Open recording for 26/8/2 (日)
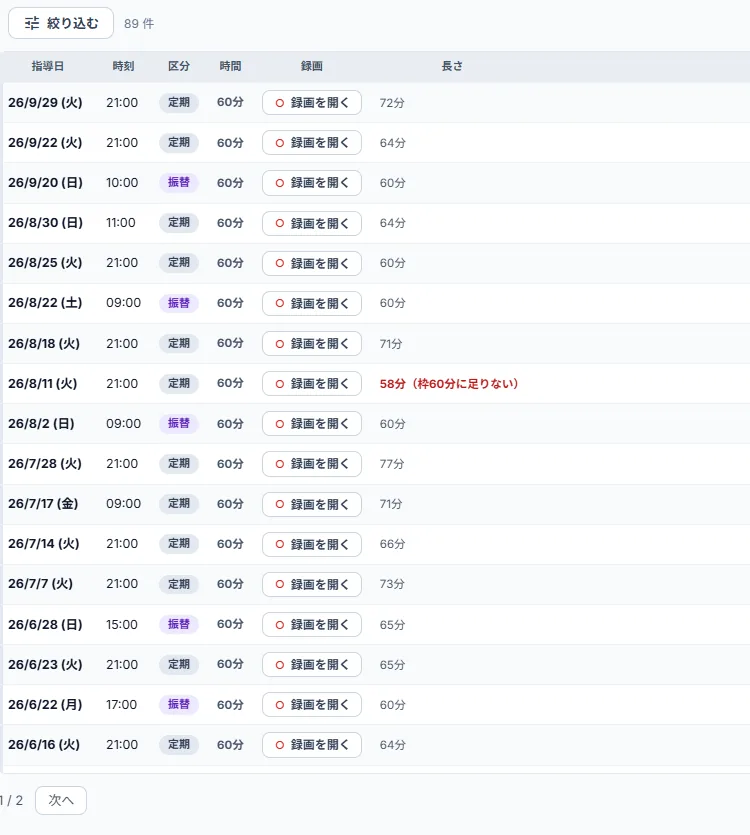The image size is (750, 835). point(312,423)
